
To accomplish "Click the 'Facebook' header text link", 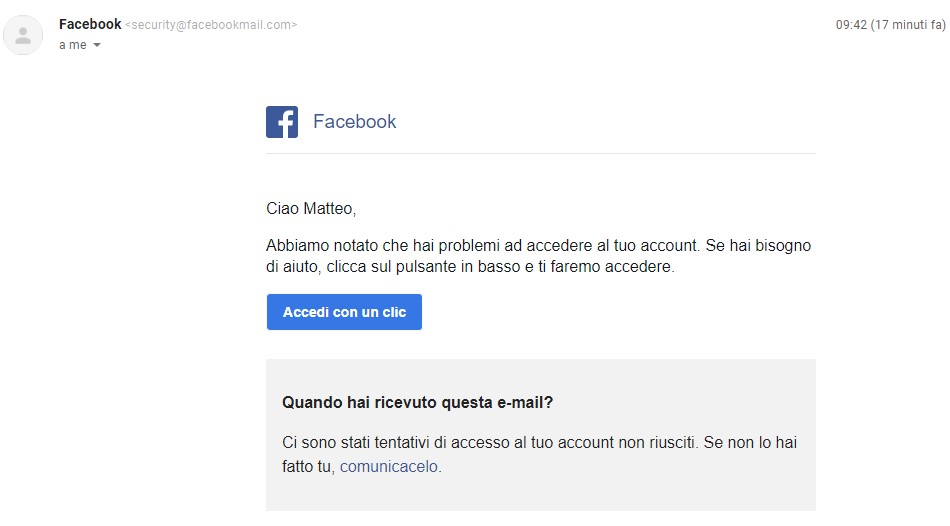I will [x=354, y=122].
